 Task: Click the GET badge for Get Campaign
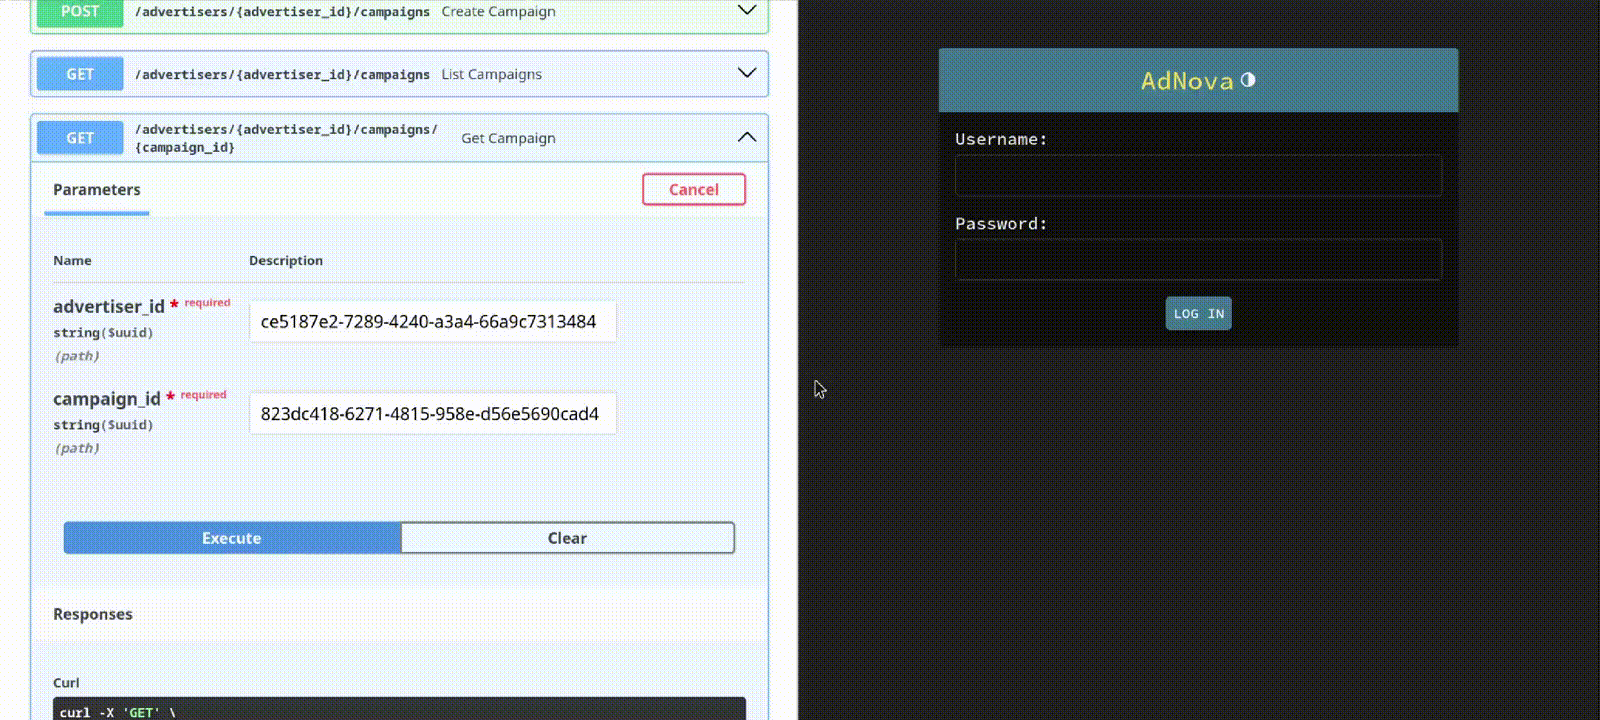80,138
